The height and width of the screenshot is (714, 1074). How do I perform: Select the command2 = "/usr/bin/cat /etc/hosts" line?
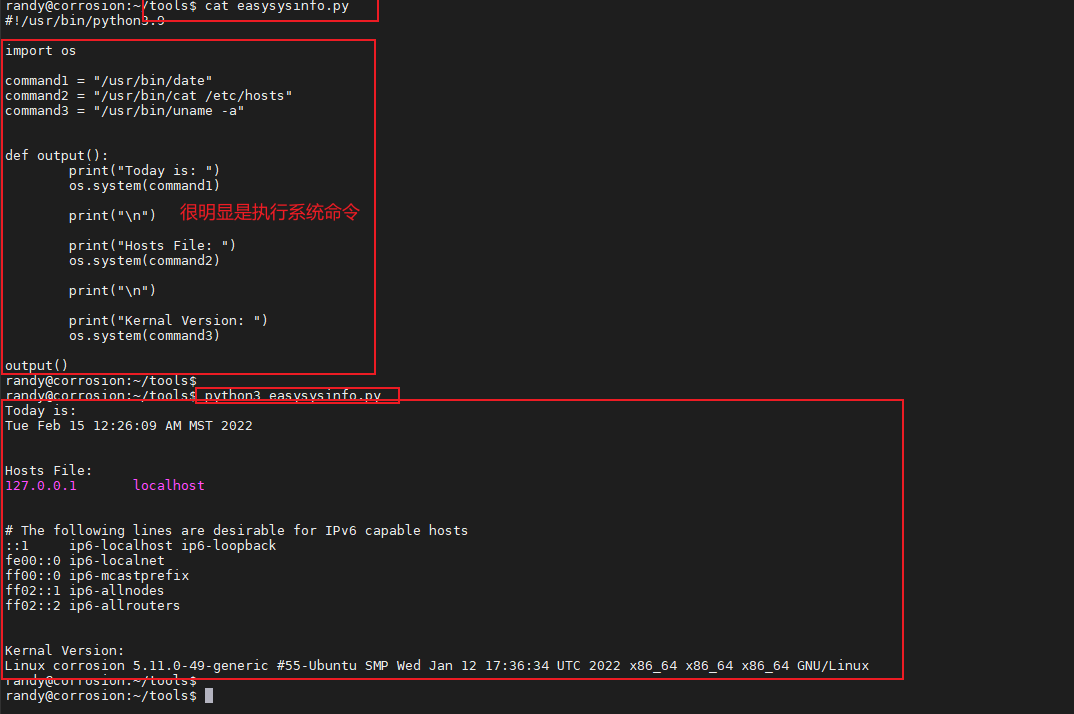(x=149, y=96)
